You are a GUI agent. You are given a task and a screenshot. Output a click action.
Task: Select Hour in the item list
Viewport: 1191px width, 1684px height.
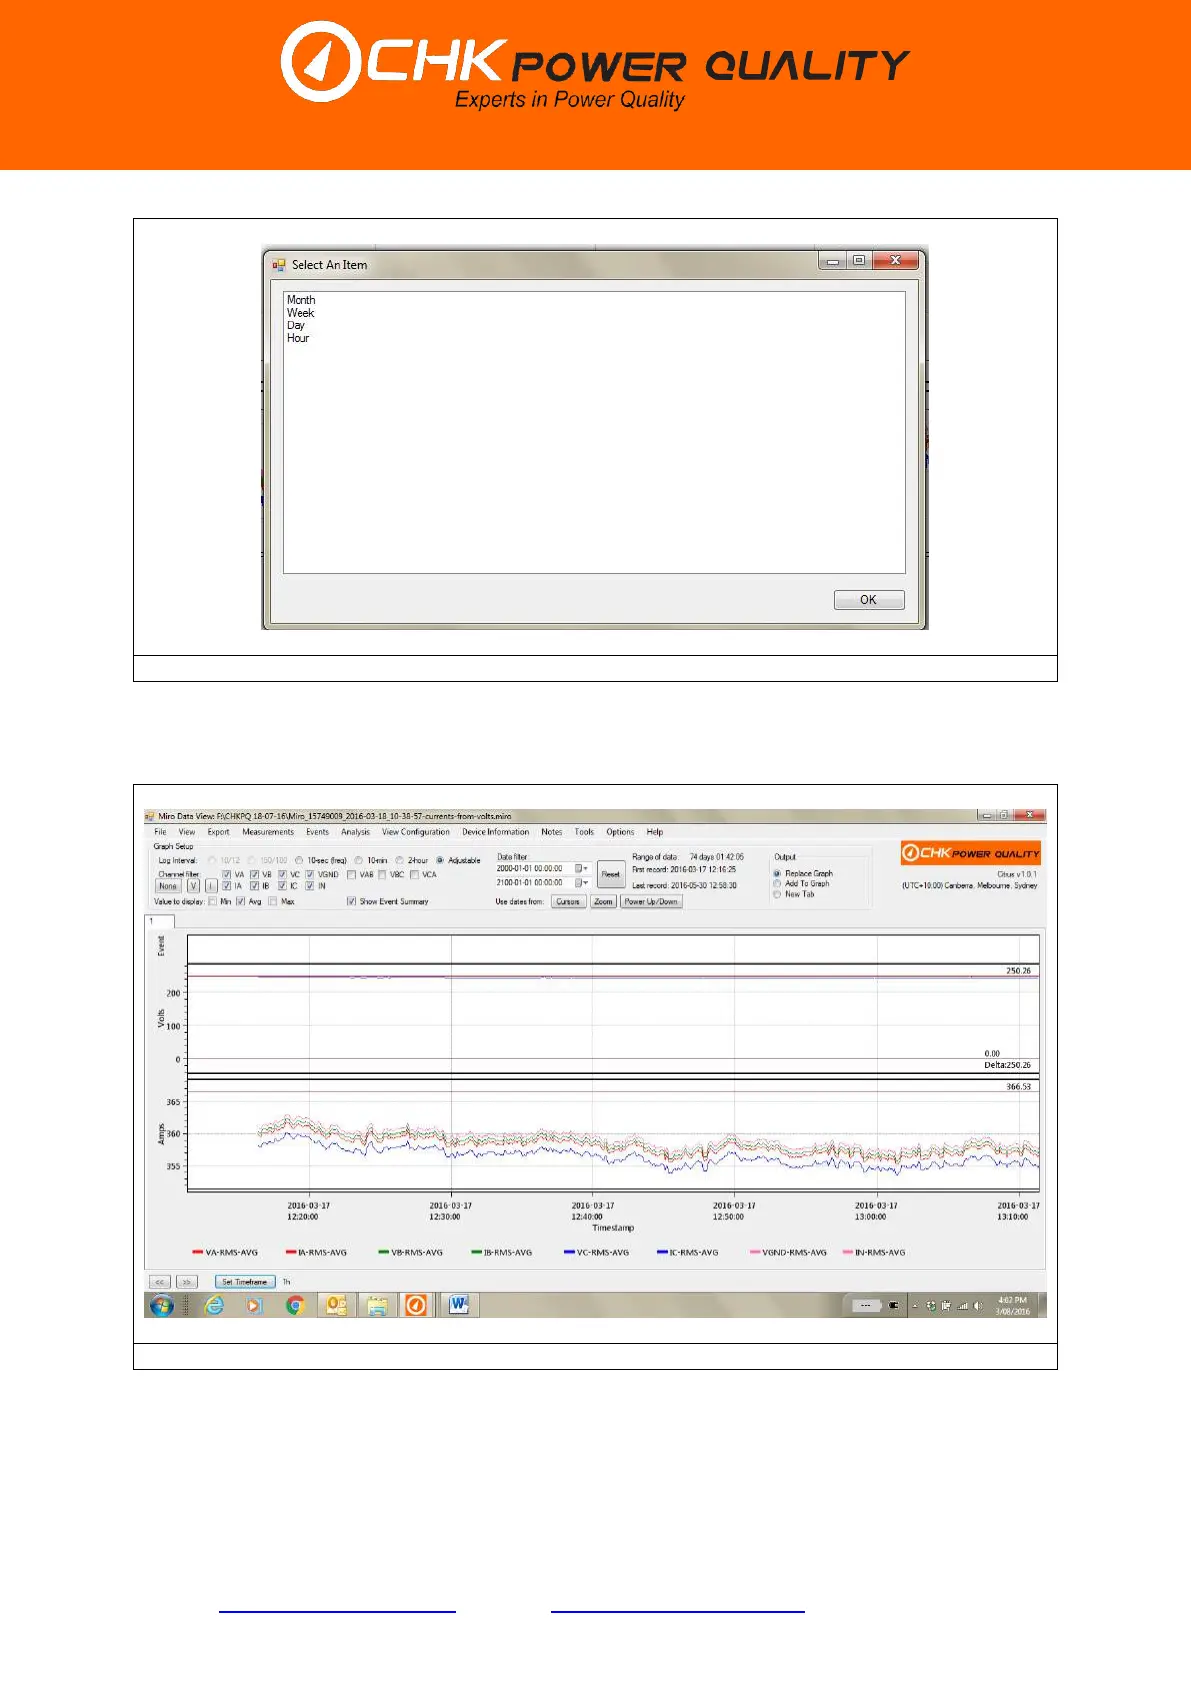point(298,338)
